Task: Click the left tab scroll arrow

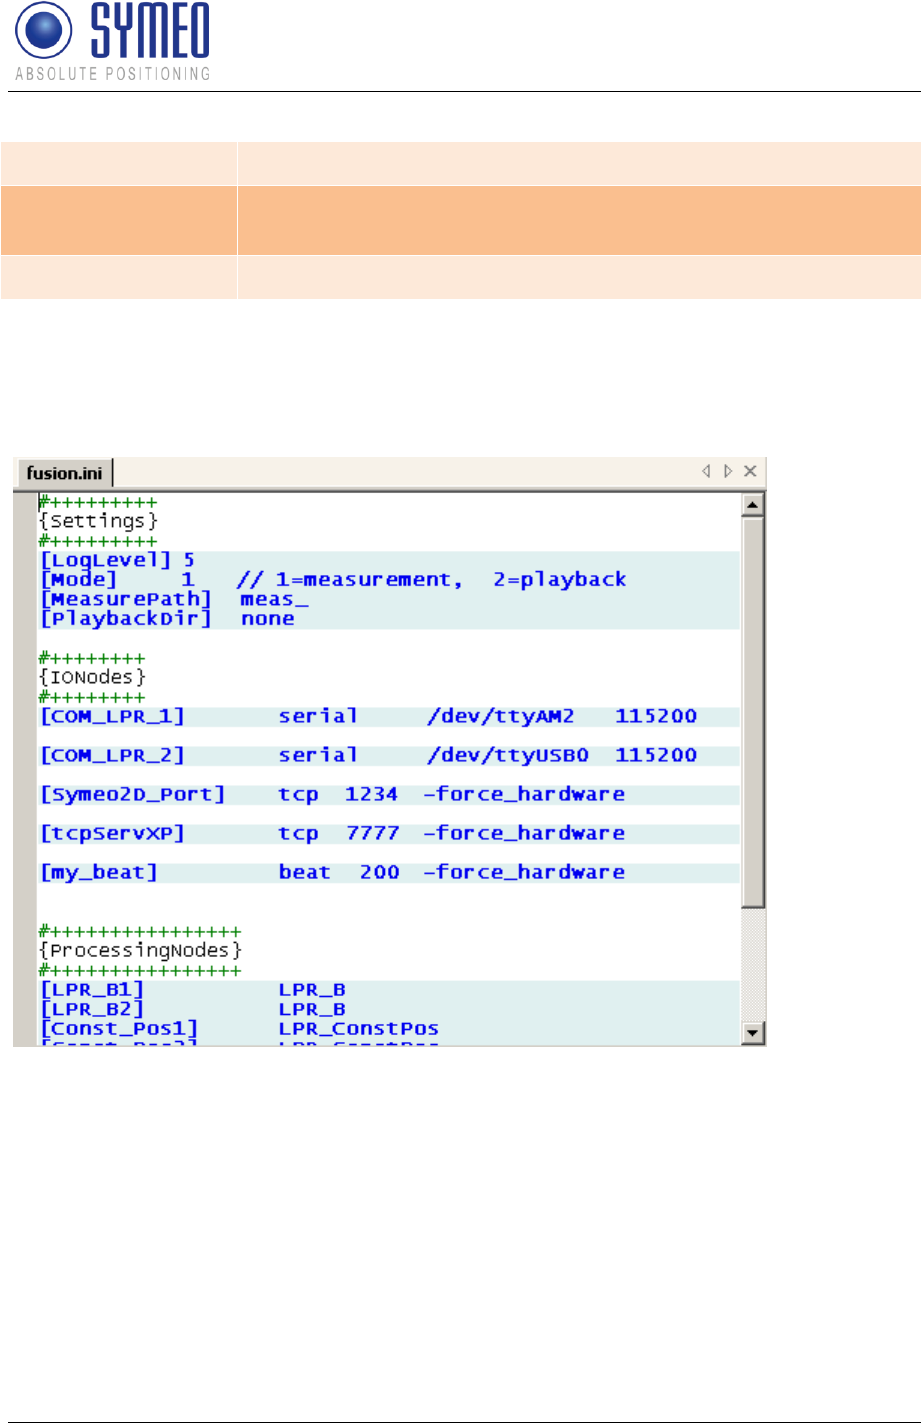Action: (705, 471)
